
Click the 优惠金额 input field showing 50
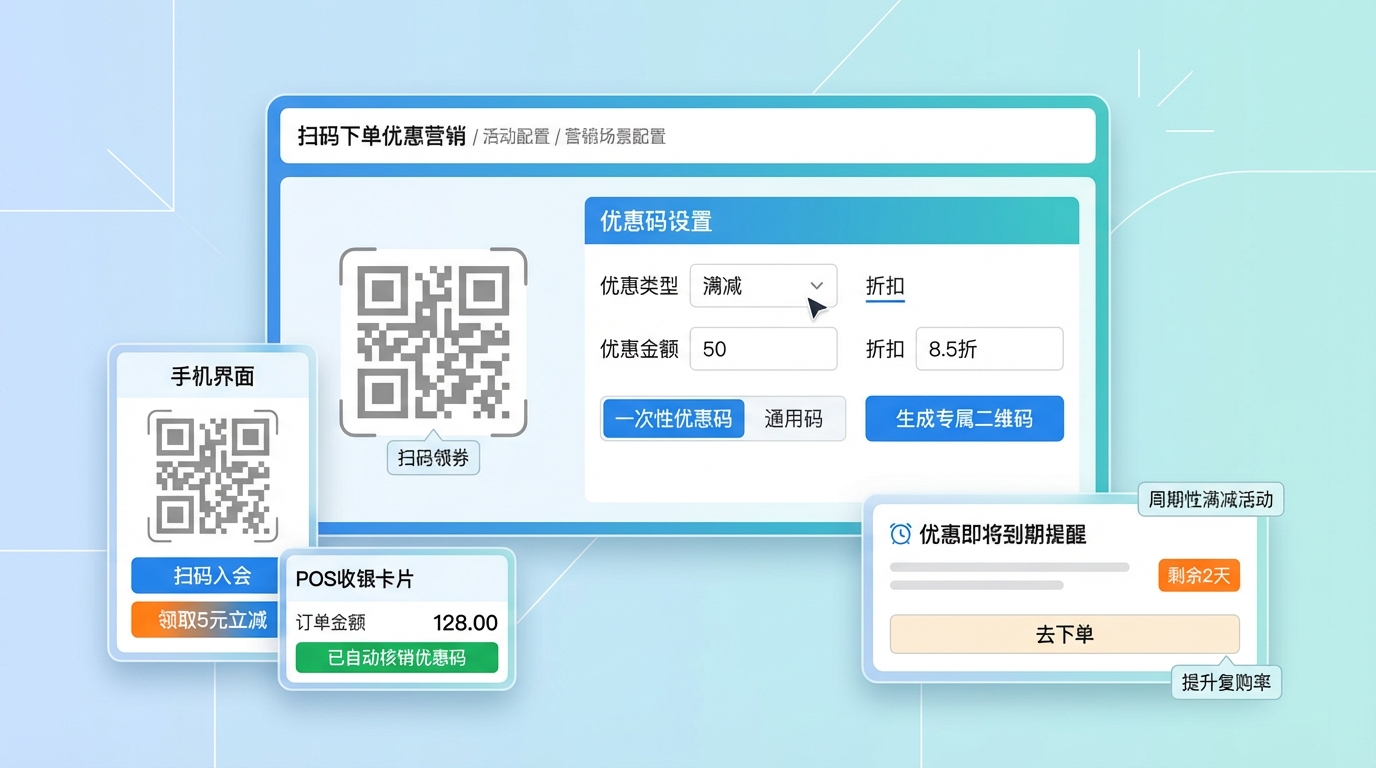click(x=763, y=349)
